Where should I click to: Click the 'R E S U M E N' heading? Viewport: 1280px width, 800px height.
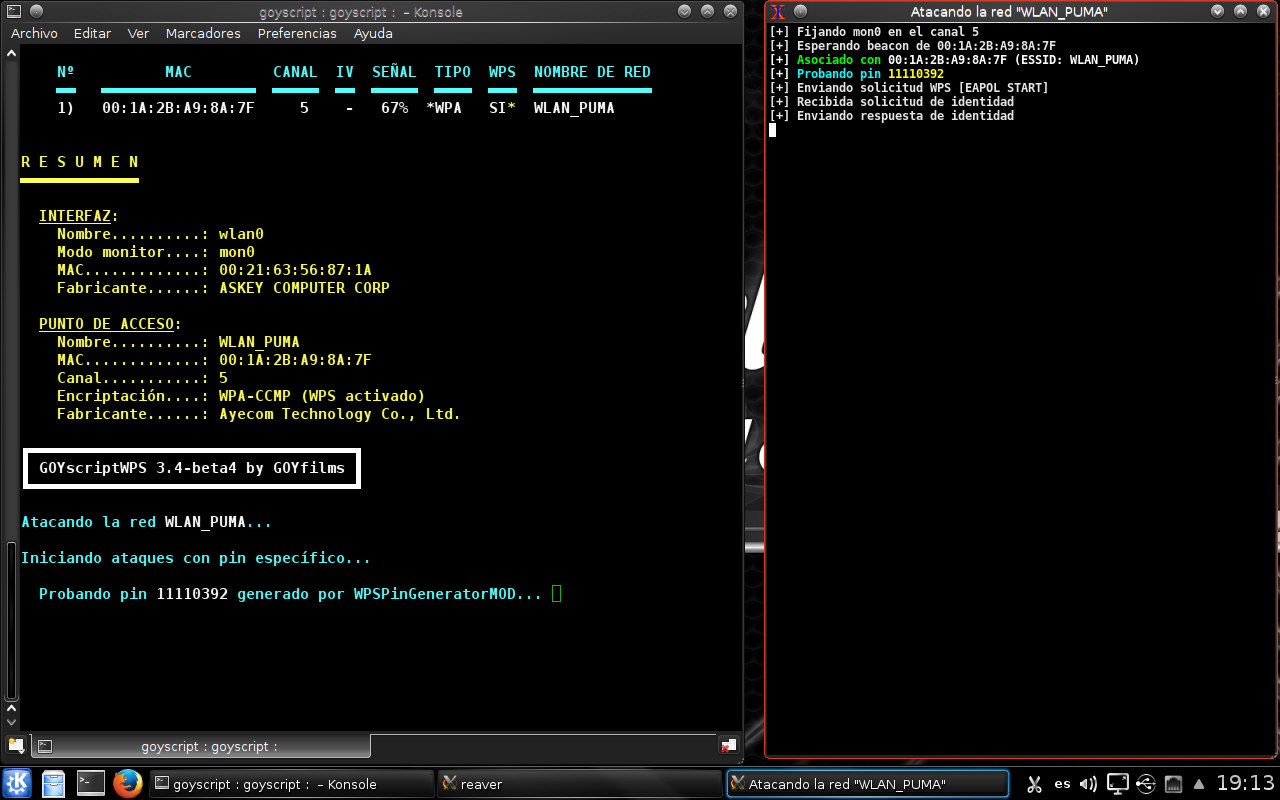[x=80, y=162]
